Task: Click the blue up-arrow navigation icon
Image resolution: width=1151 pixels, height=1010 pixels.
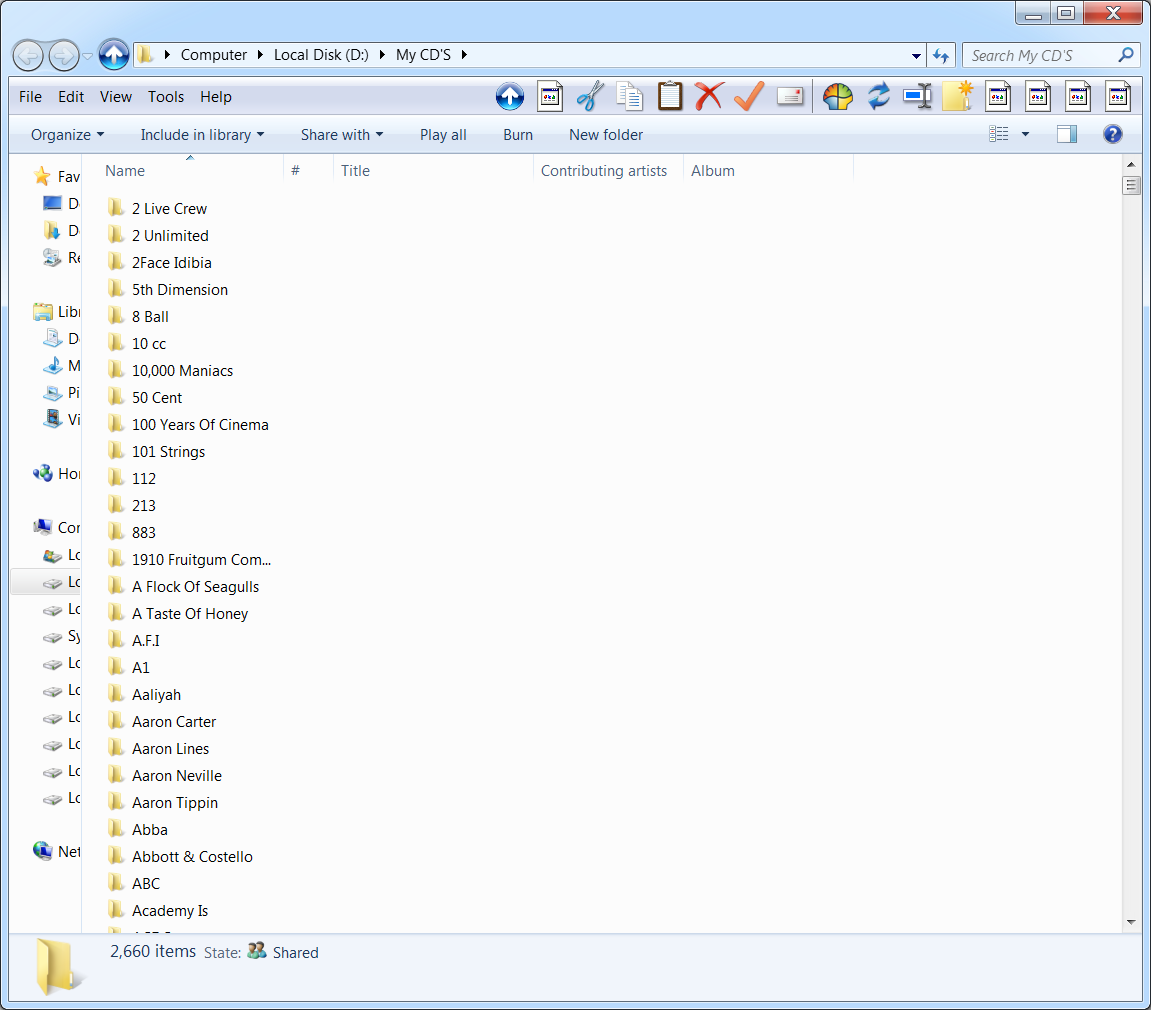Action: click(x=509, y=96)
